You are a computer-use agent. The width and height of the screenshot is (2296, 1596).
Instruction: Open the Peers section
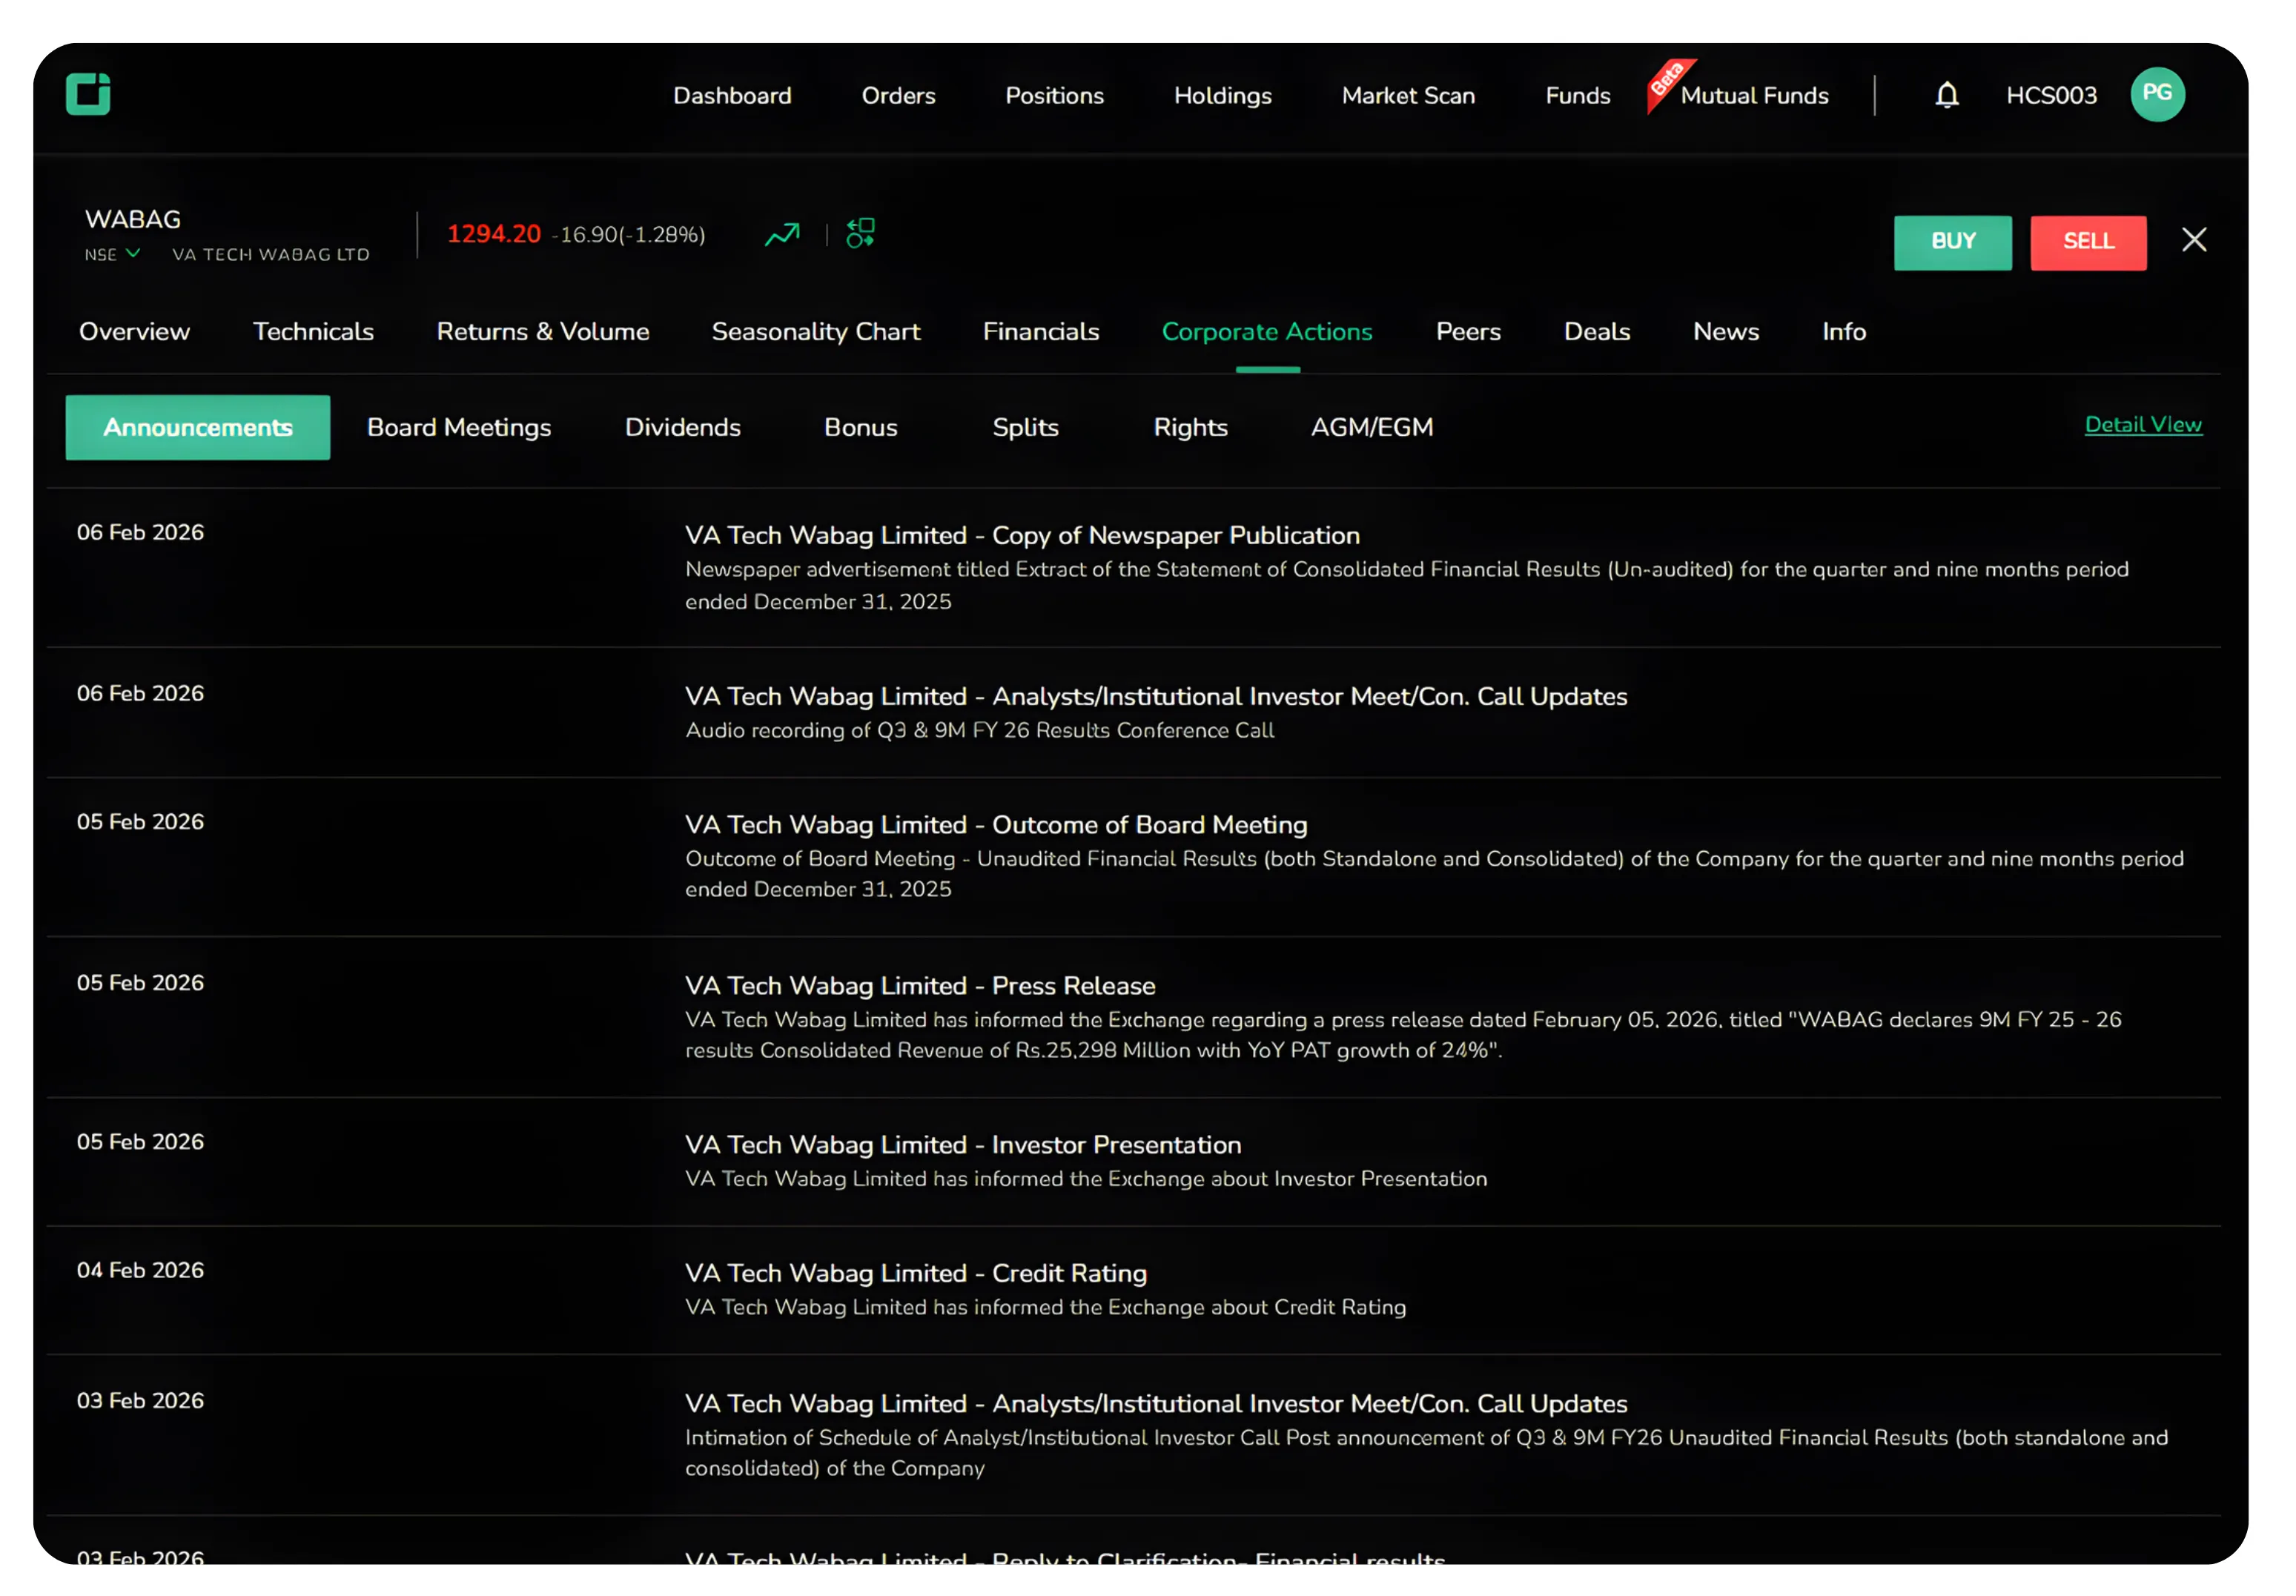coord(1468,331)
